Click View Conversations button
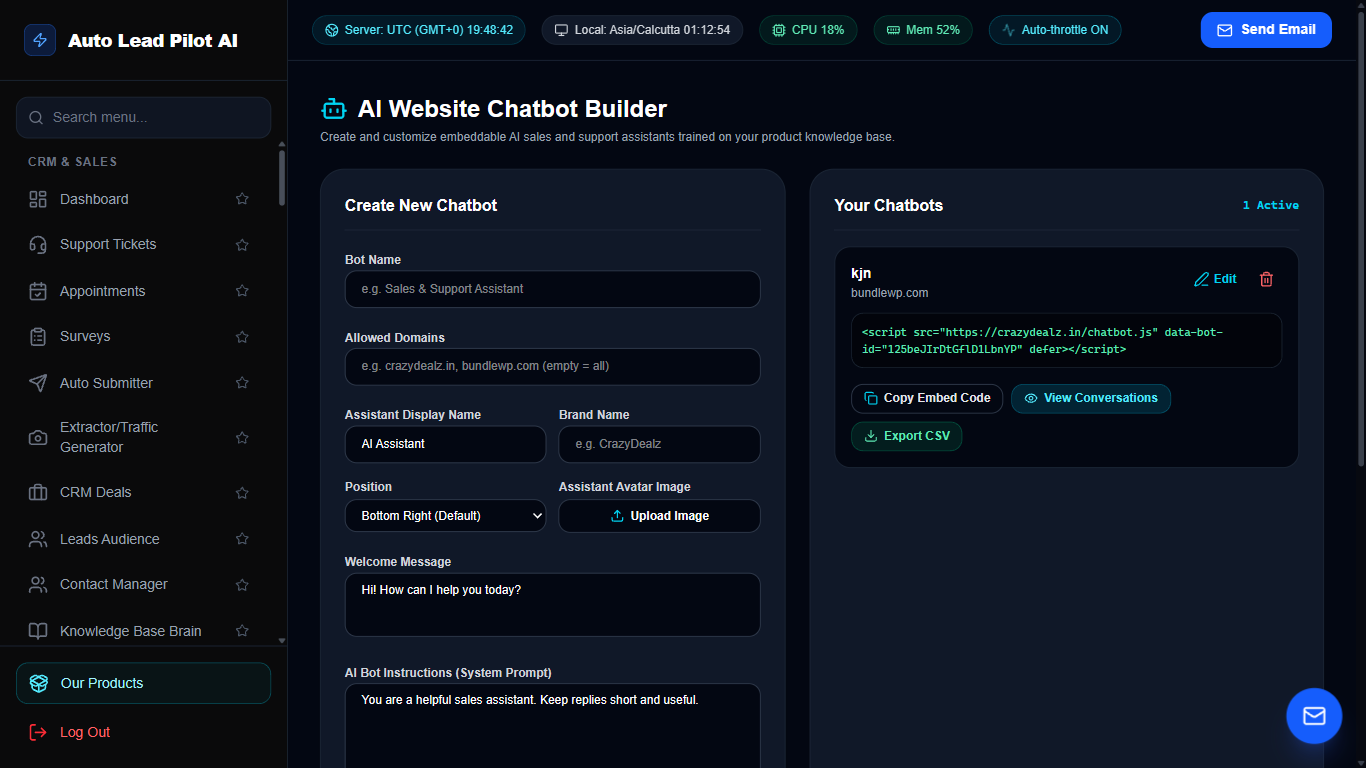 (x=1091, y=398)
